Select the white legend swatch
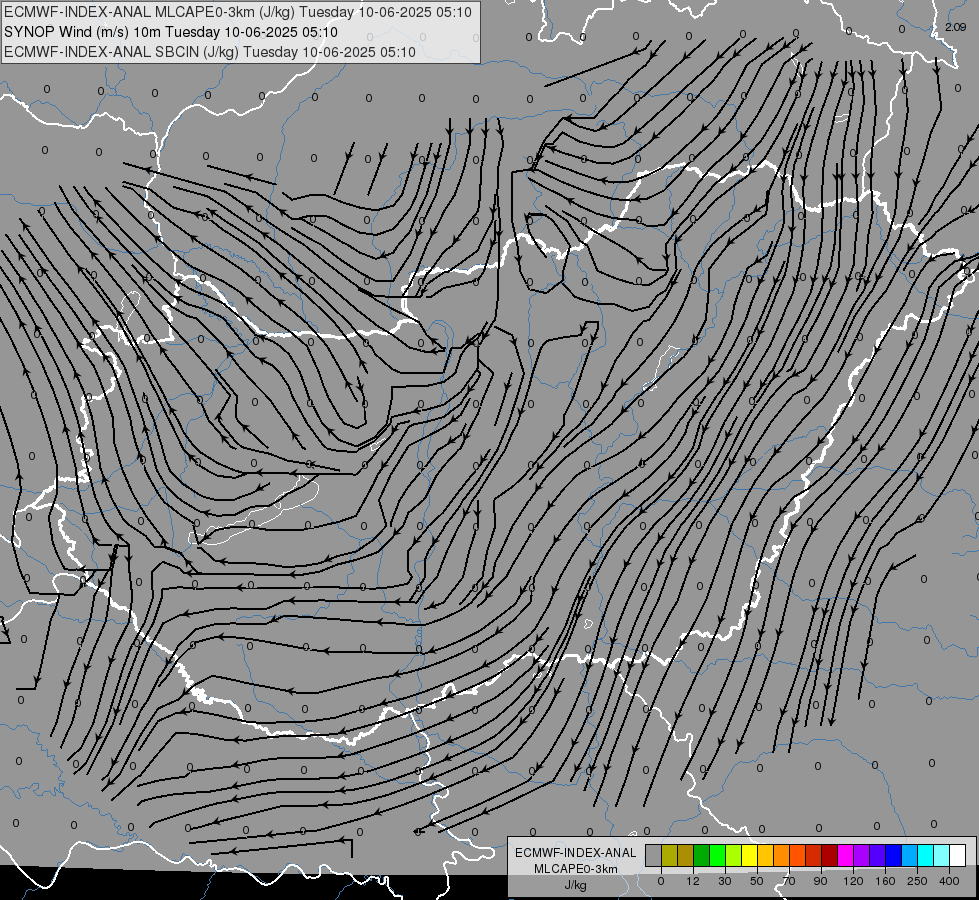Image resolution: width=979 pixels, height=900 pixels. 957,855
